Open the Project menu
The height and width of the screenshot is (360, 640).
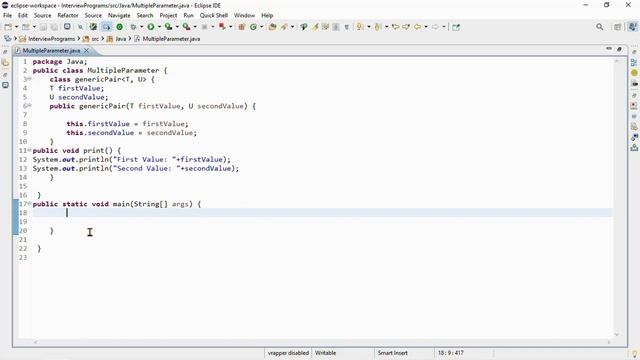(168, 15)
